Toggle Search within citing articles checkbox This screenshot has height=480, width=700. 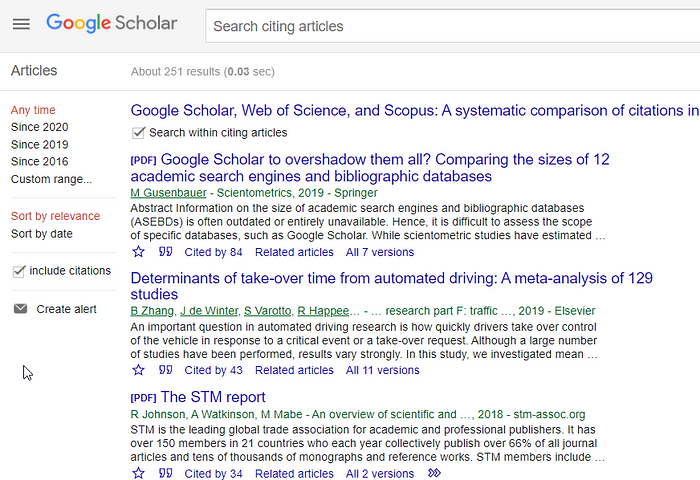tap(138, 133)
